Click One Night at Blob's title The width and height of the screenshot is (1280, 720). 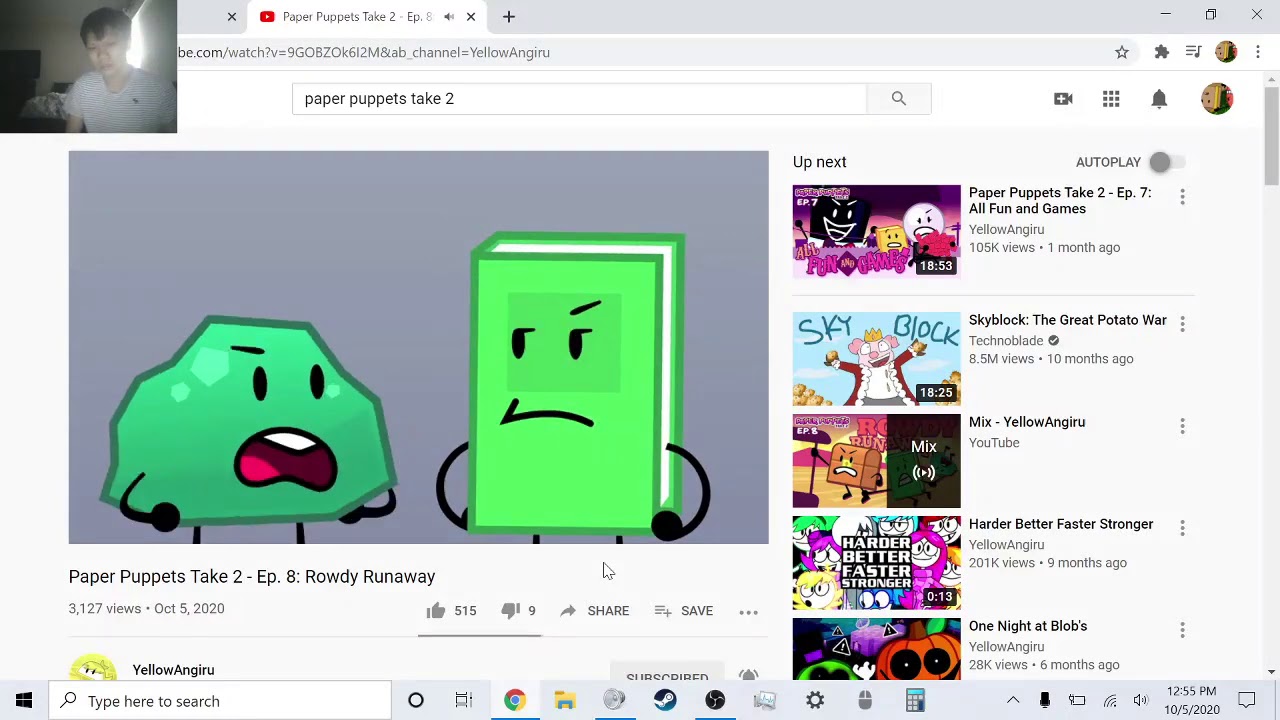pyautogui.click(x=1028, y=626)
